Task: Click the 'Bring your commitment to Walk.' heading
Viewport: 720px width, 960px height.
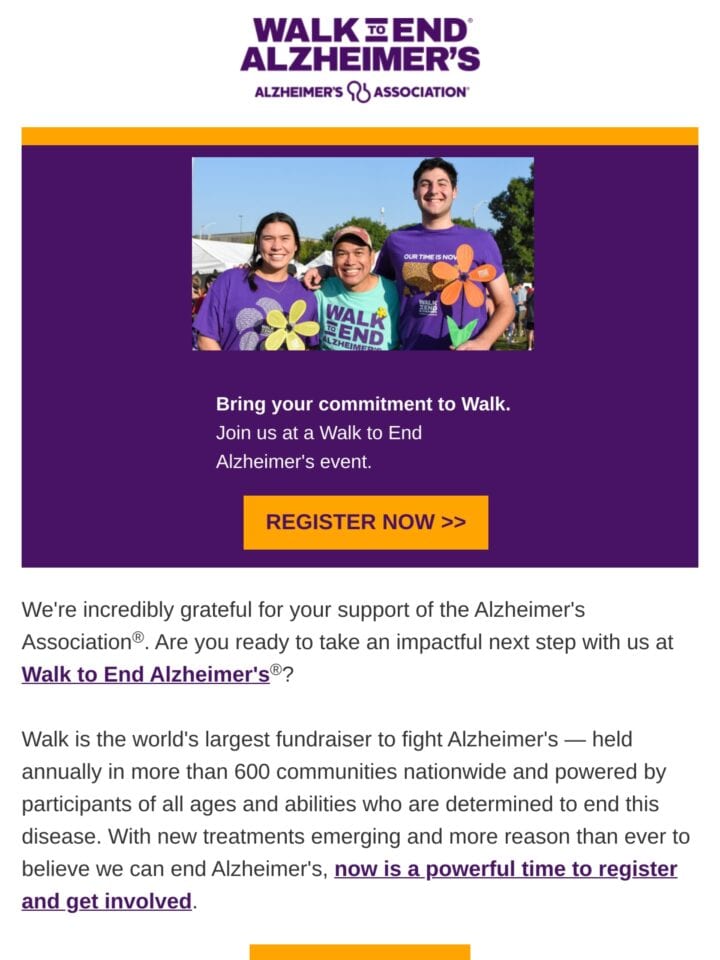Action: [x=363, y=404]
